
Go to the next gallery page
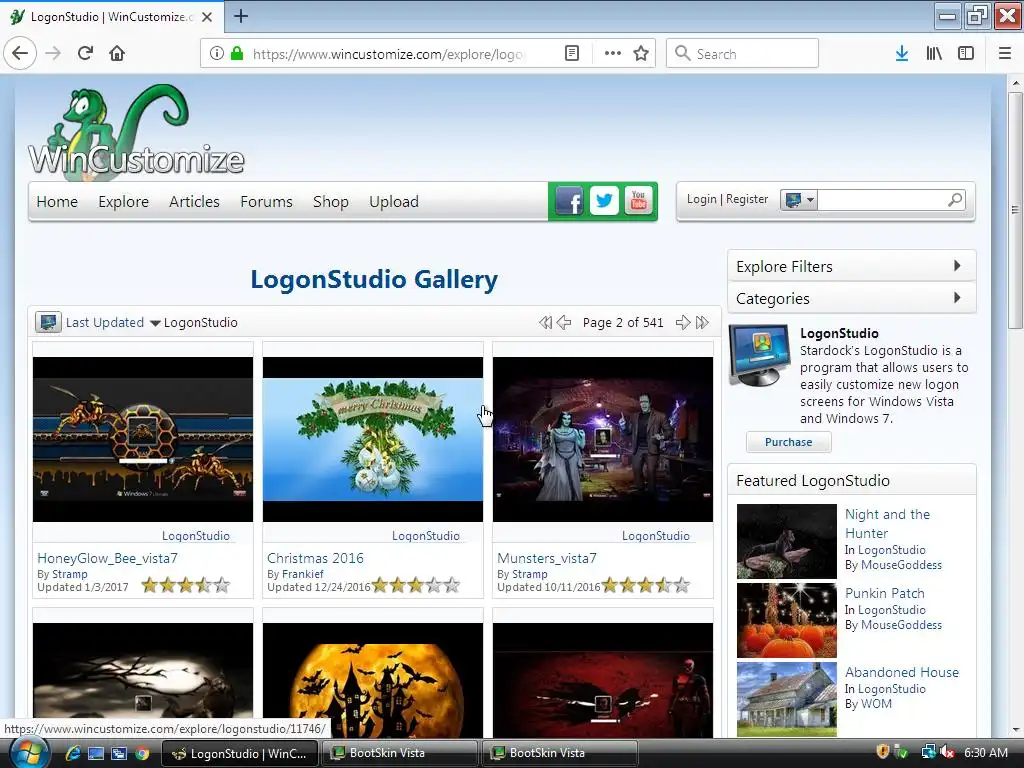pos(682,323)
